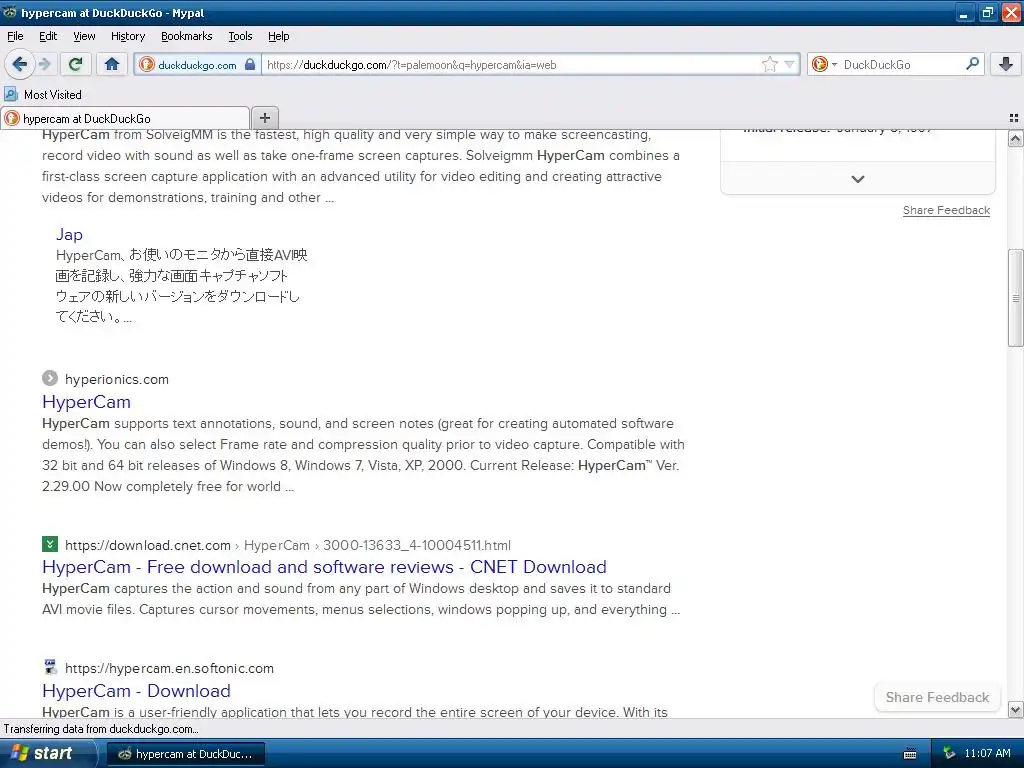The image size is (1024, 768).
Task: Open the Bookmarks menu
Action: 186,36
